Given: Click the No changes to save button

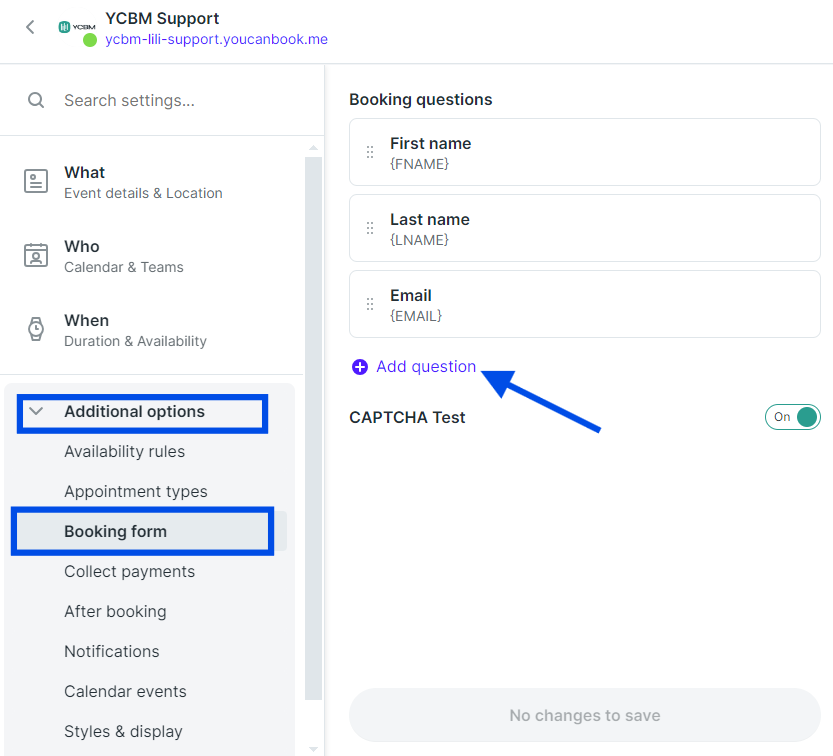Looking at the screenshot, I should click(x=584, y=715).
